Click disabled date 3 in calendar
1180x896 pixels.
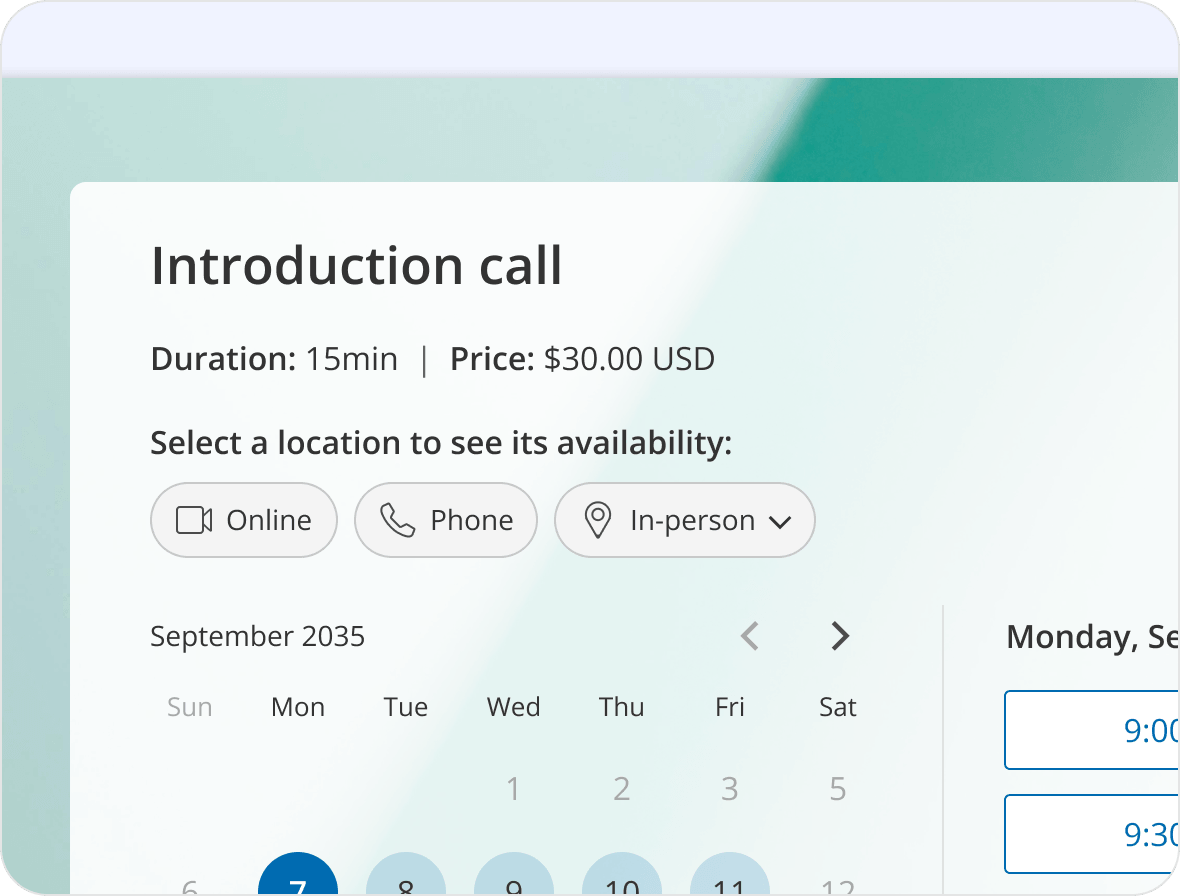730,789
